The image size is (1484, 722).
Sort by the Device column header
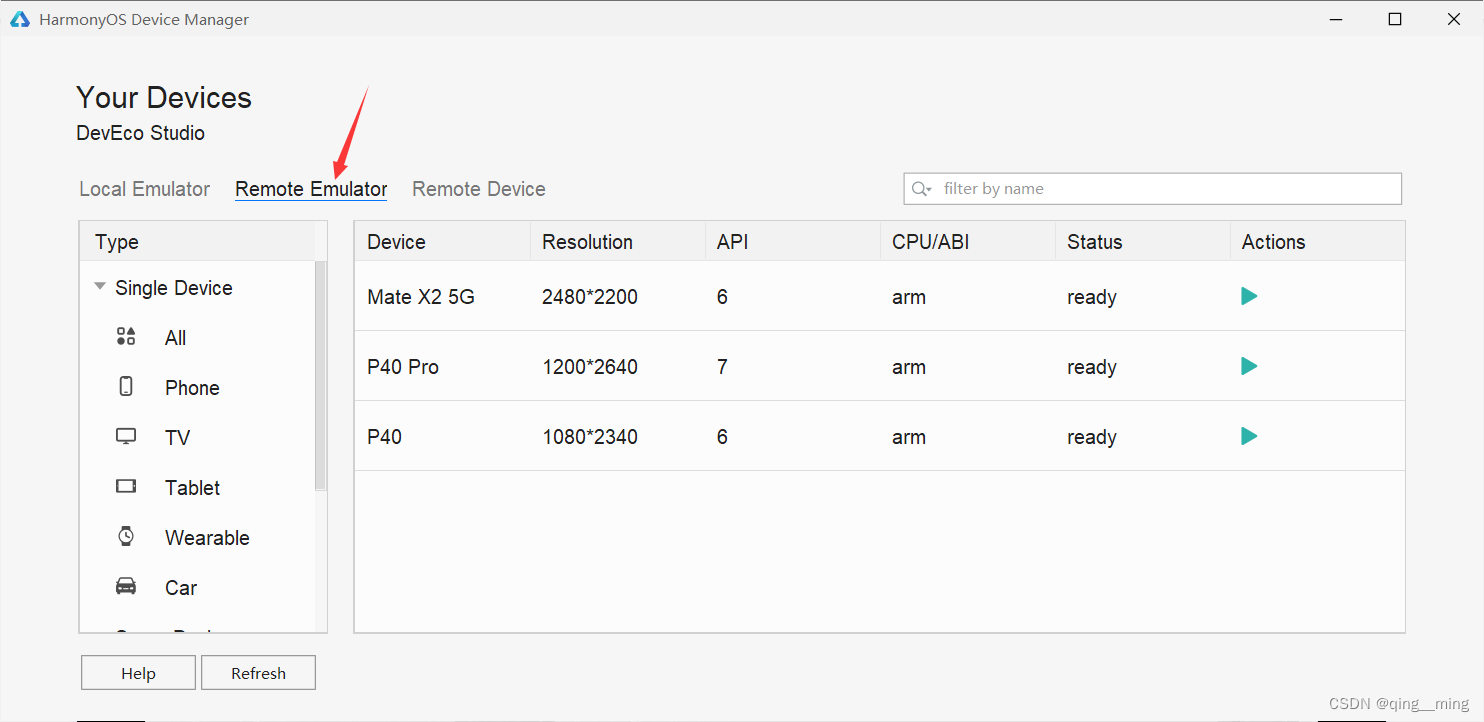[x=443, y=242]
